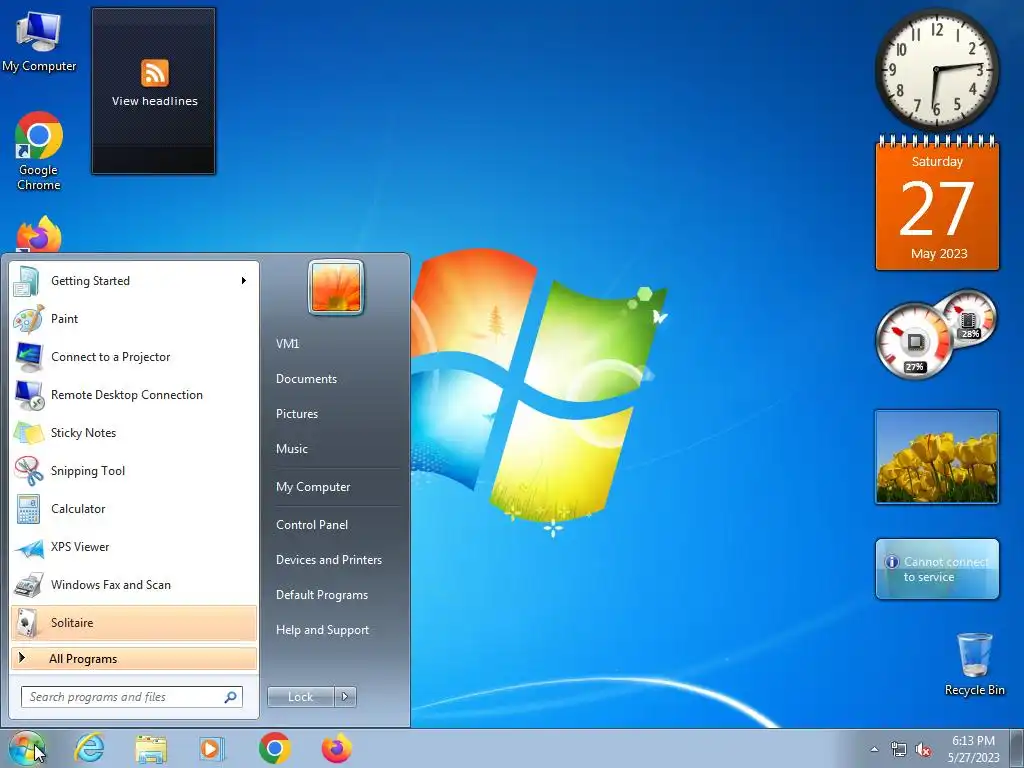Click the analog clock gadget
The image size is (1024, 768).
[936, 69]
